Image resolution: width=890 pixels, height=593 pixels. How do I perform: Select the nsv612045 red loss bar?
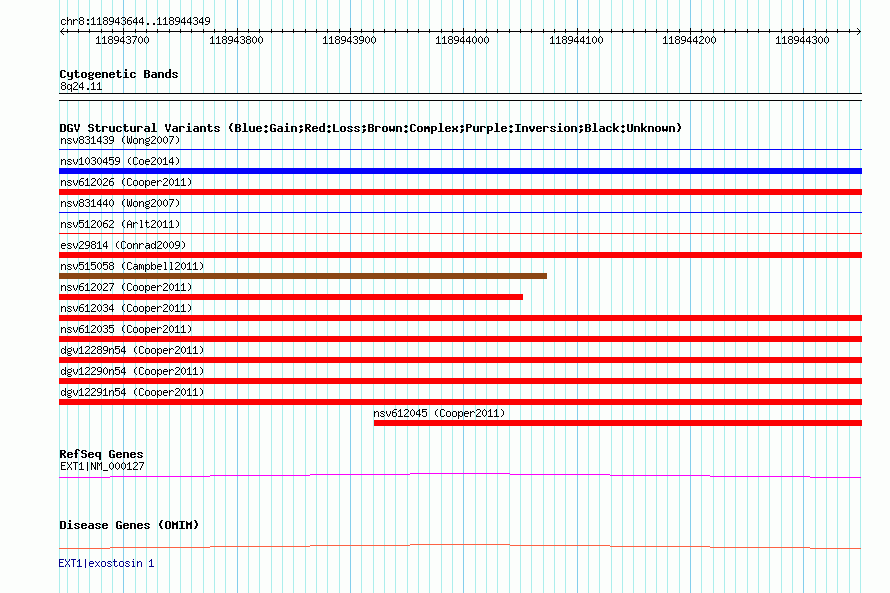(x=618, y=423)
